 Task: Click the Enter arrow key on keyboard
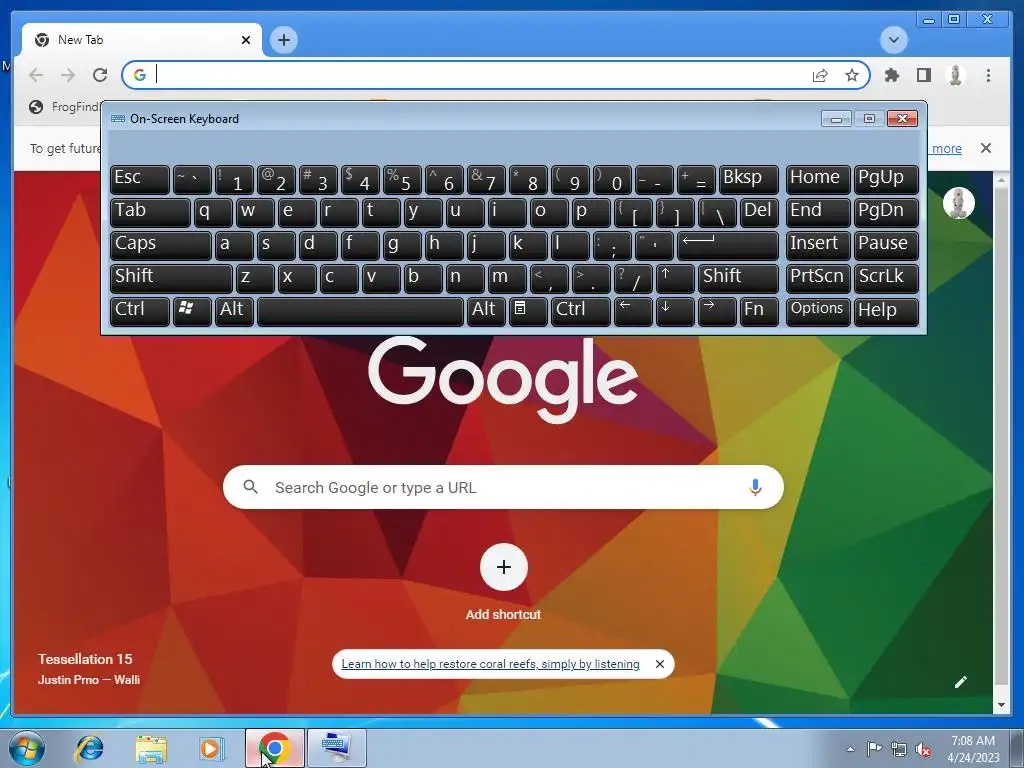(x=728, y=246)
